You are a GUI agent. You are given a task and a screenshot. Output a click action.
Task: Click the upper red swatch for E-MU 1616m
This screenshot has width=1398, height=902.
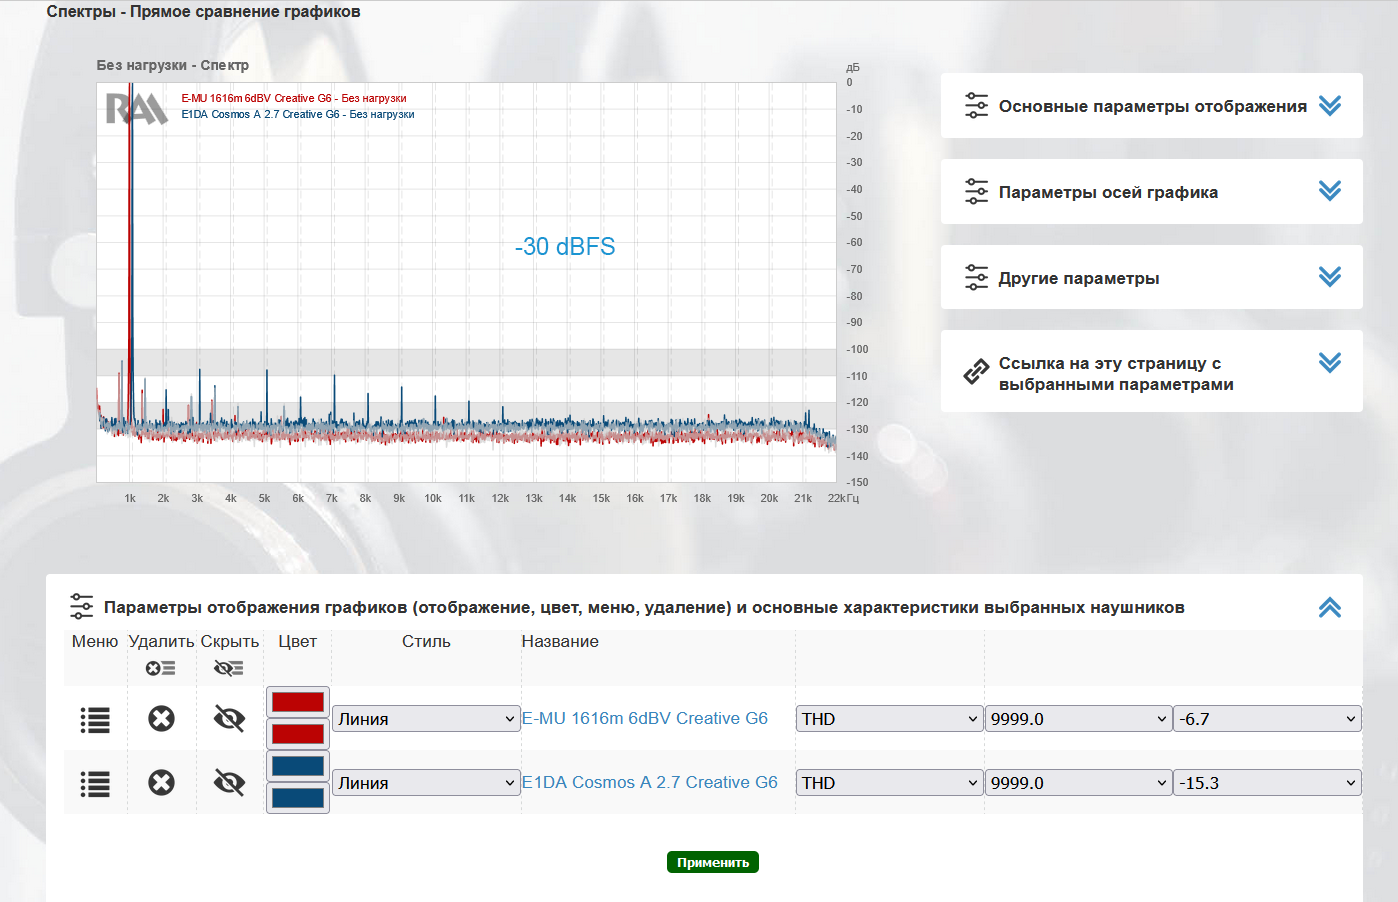[x=298, y=702]
